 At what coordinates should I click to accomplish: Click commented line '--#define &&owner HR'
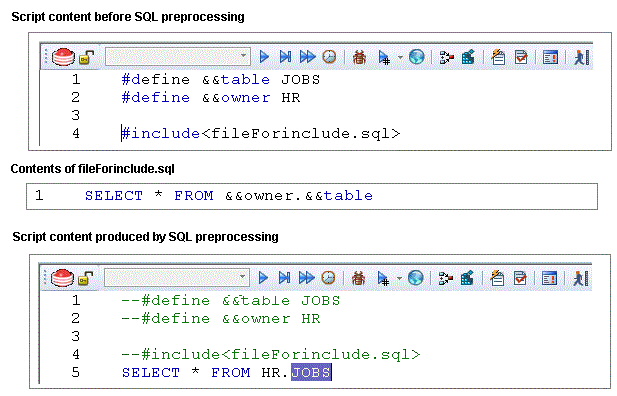(x=221, y=319)
